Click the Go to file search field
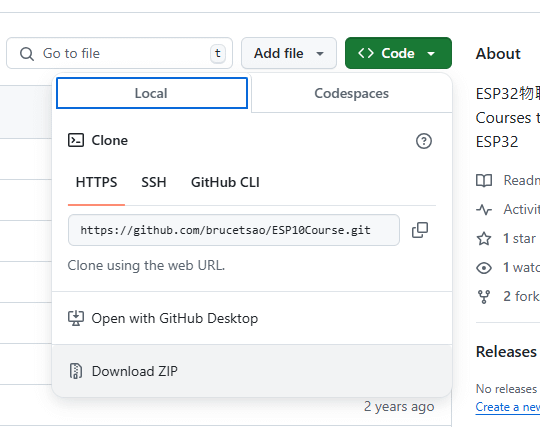 coord(120,53)
